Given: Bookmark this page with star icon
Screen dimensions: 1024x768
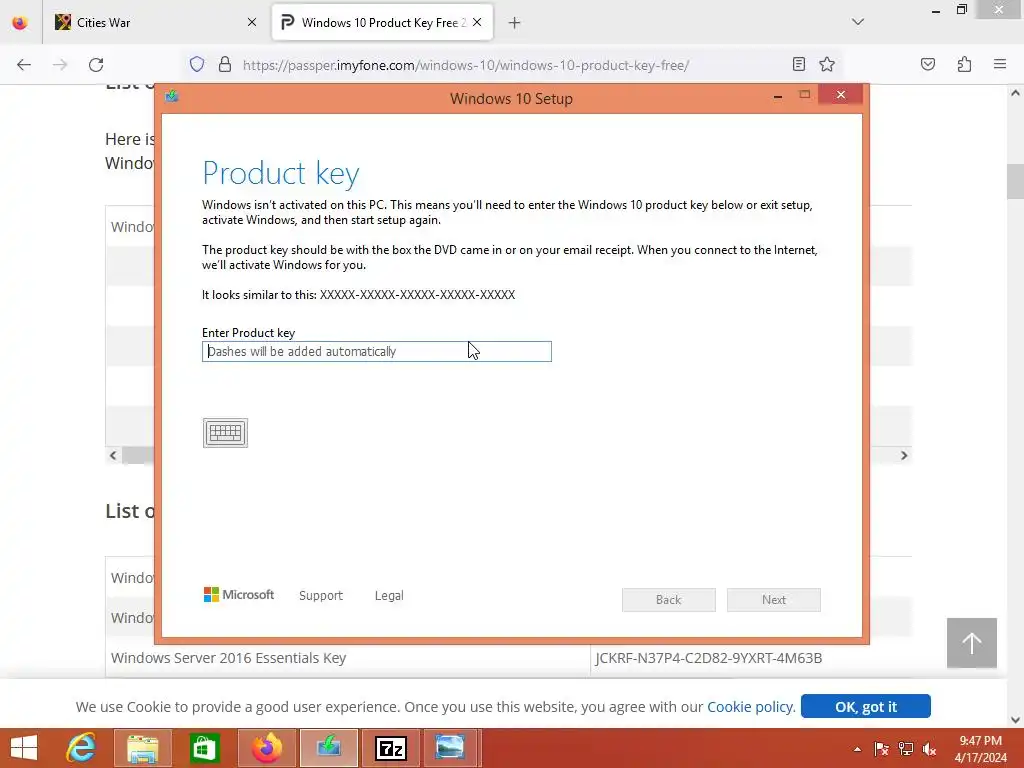Looking at the screenshot, I should coord(827,64).
